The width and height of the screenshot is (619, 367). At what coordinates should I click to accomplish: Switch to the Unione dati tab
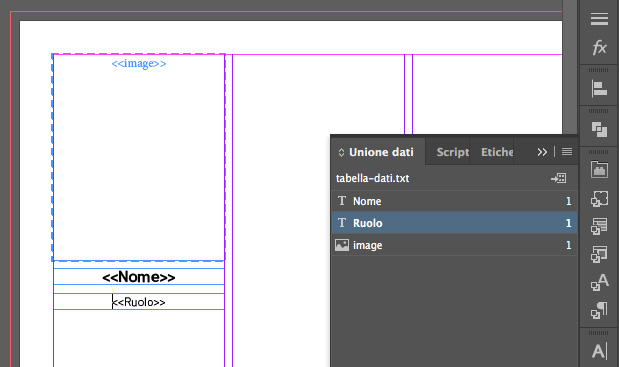381,152
